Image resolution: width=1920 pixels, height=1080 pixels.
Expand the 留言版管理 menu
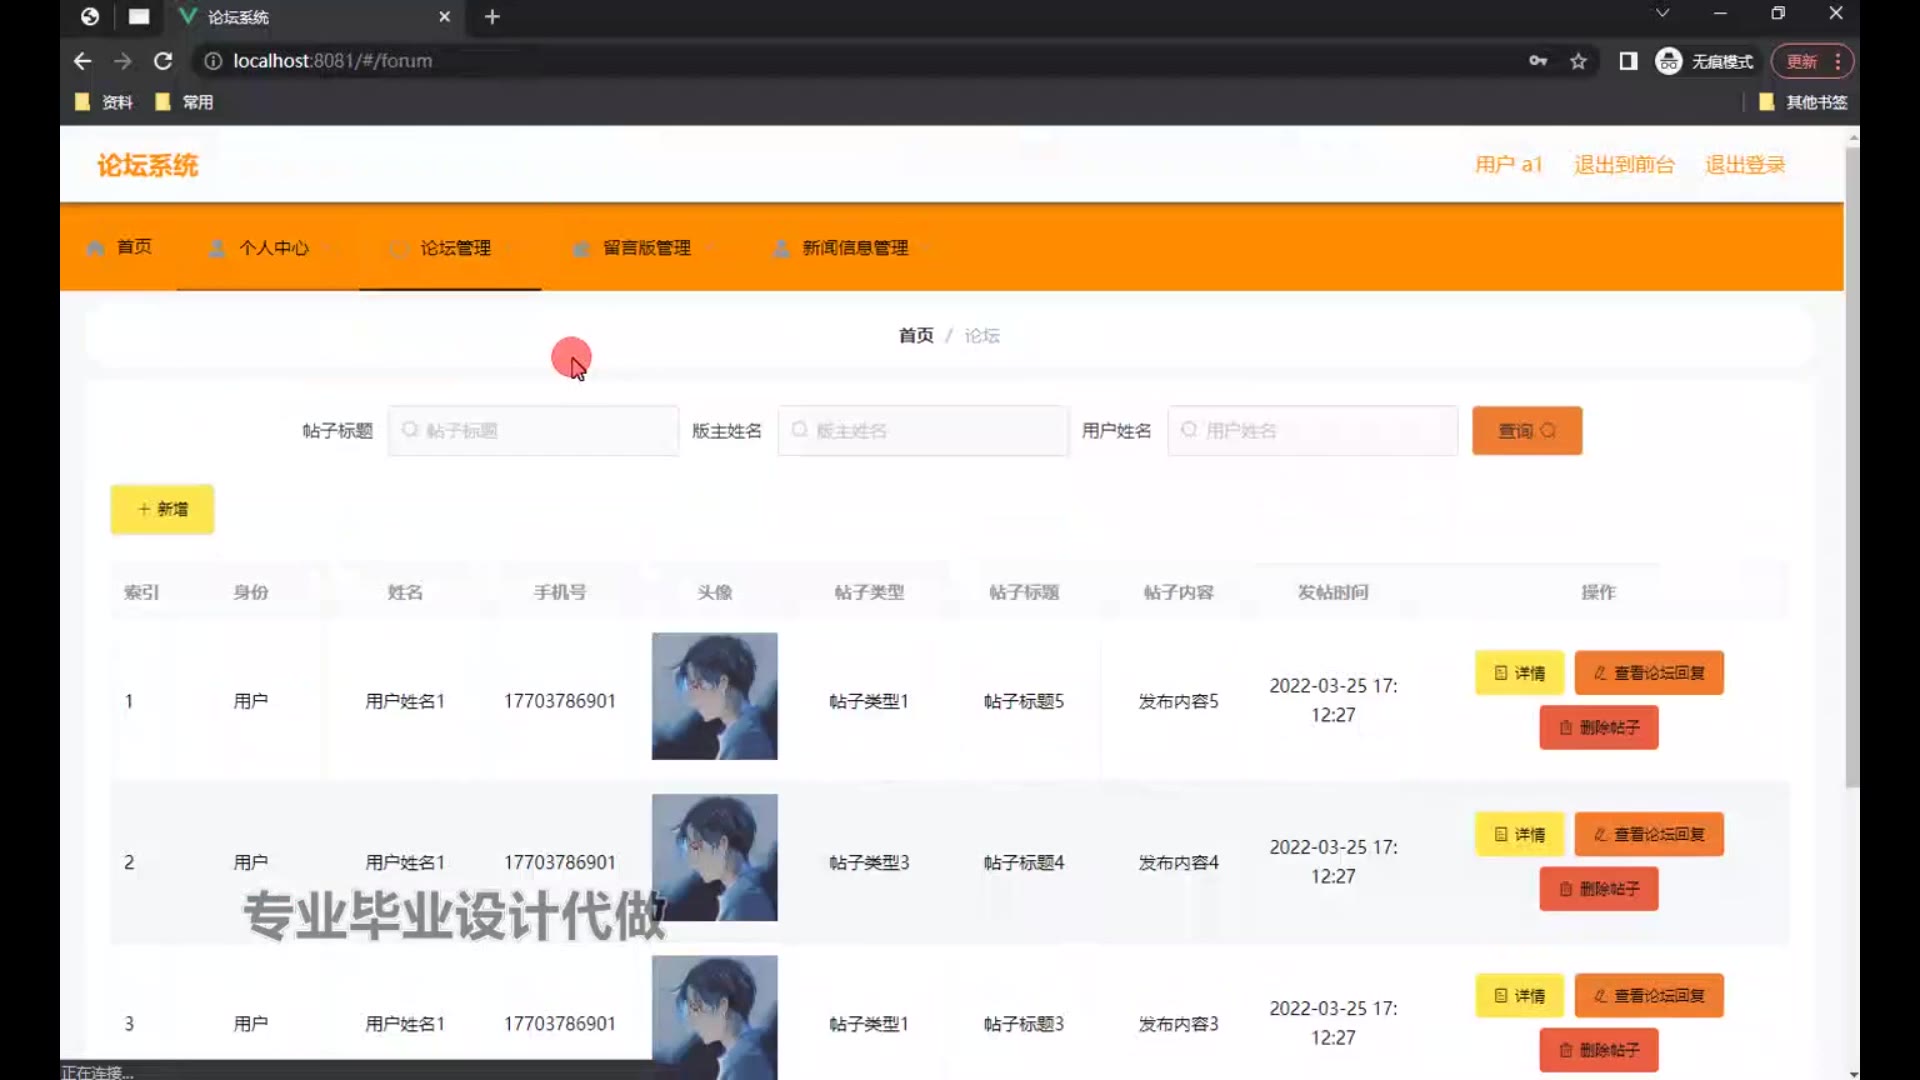pyautogui.click(x=646, y=248)
